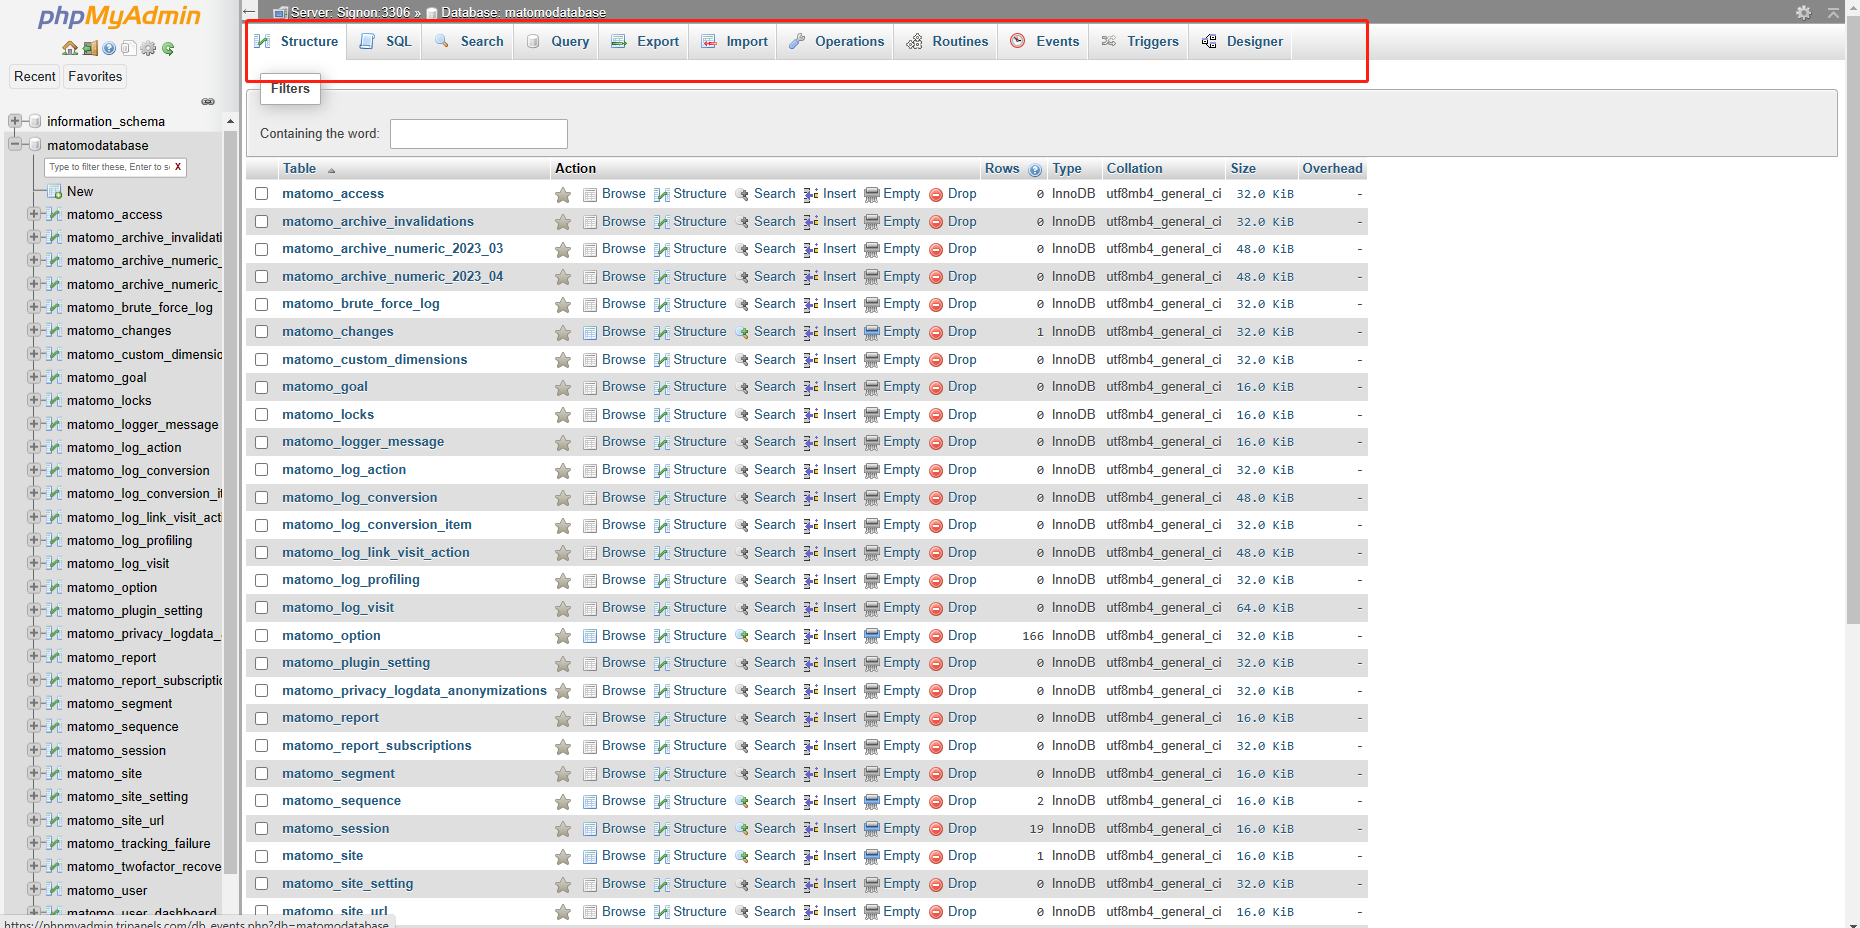The image size is (1860, 928).
Task: Open the navigation panel settings gear
Action: click(x=149, y=48)
